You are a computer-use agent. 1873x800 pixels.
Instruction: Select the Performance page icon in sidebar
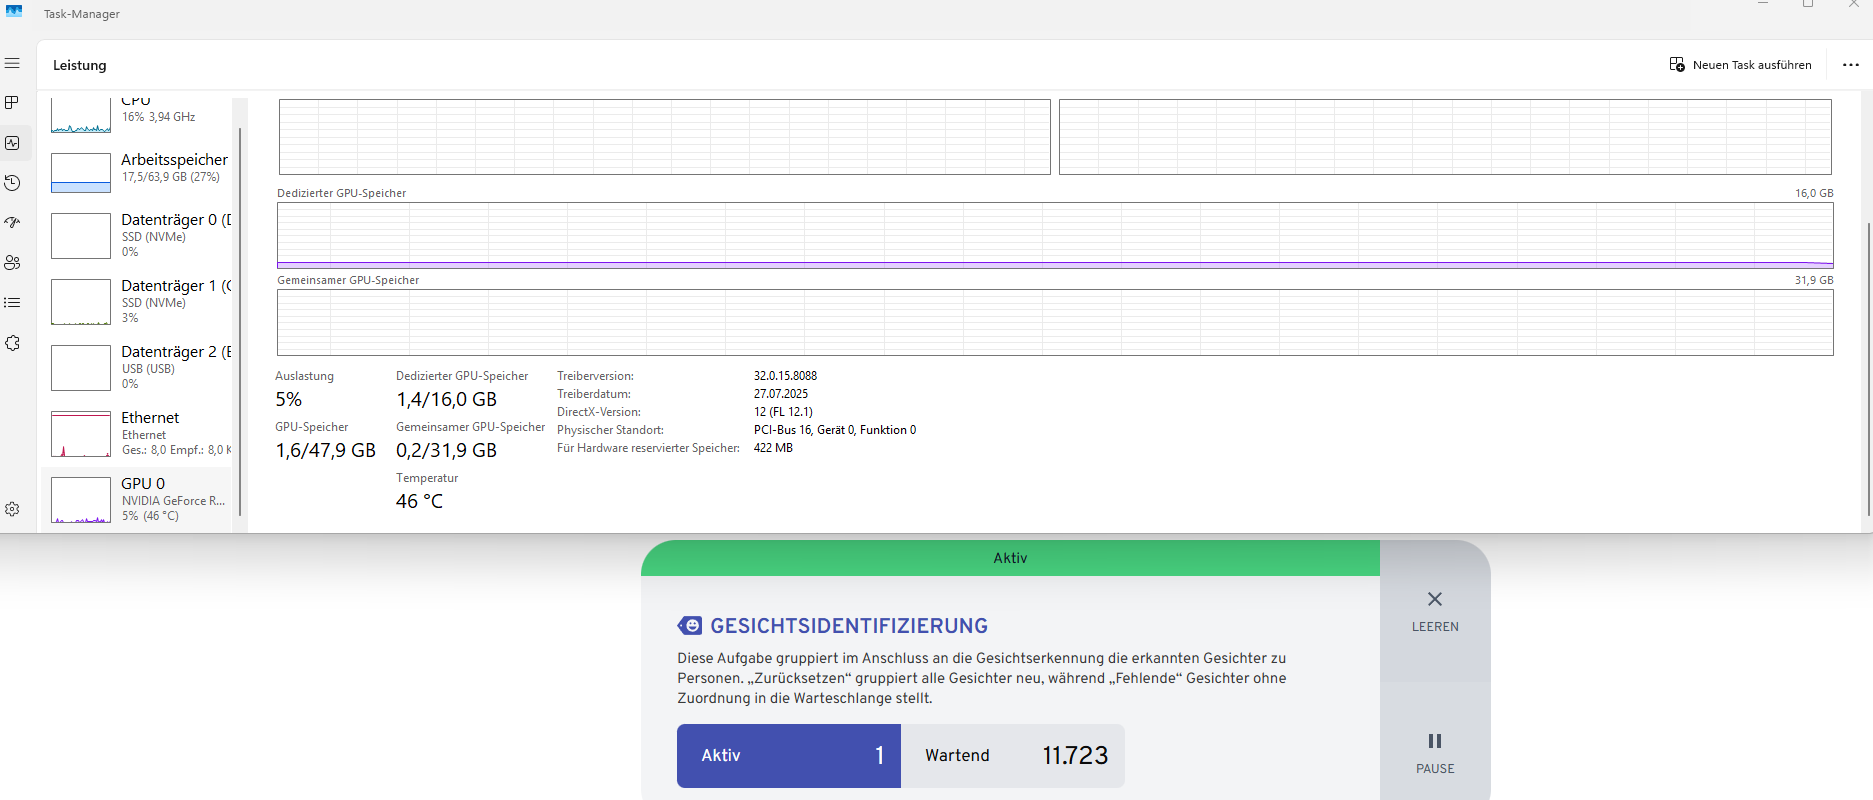[x=12, y=143]
